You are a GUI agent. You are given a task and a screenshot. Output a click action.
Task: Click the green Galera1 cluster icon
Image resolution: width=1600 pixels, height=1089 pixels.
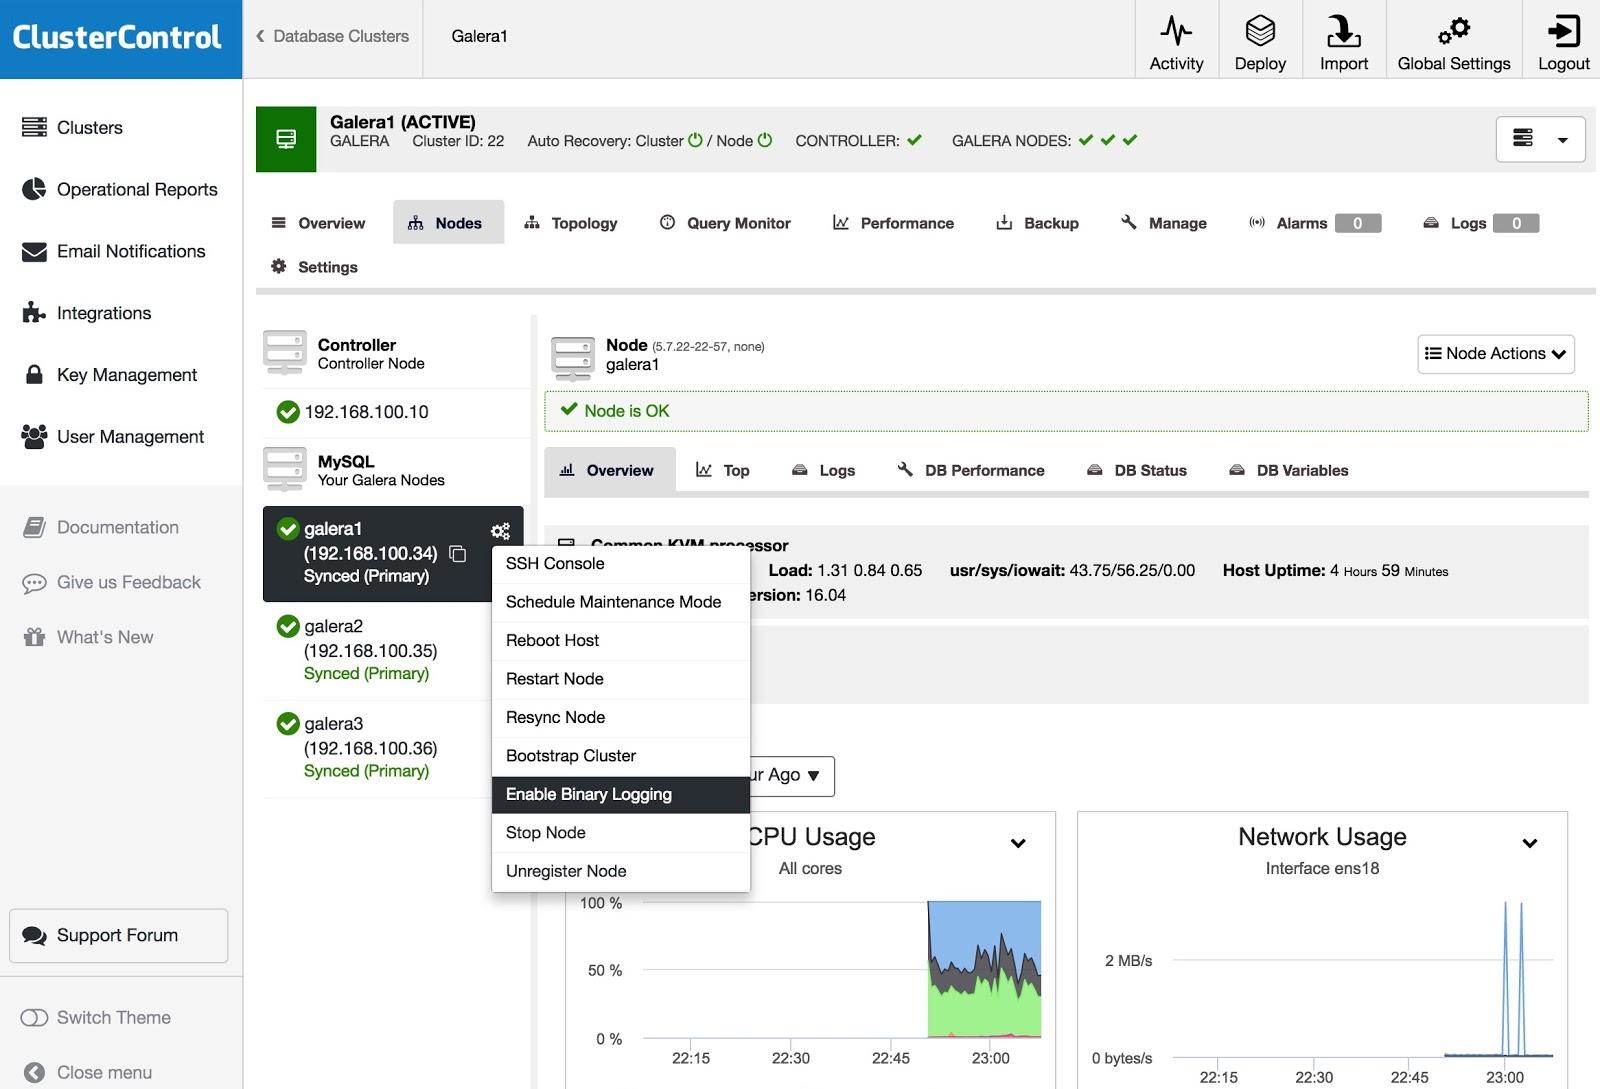[x=286, y=139]
